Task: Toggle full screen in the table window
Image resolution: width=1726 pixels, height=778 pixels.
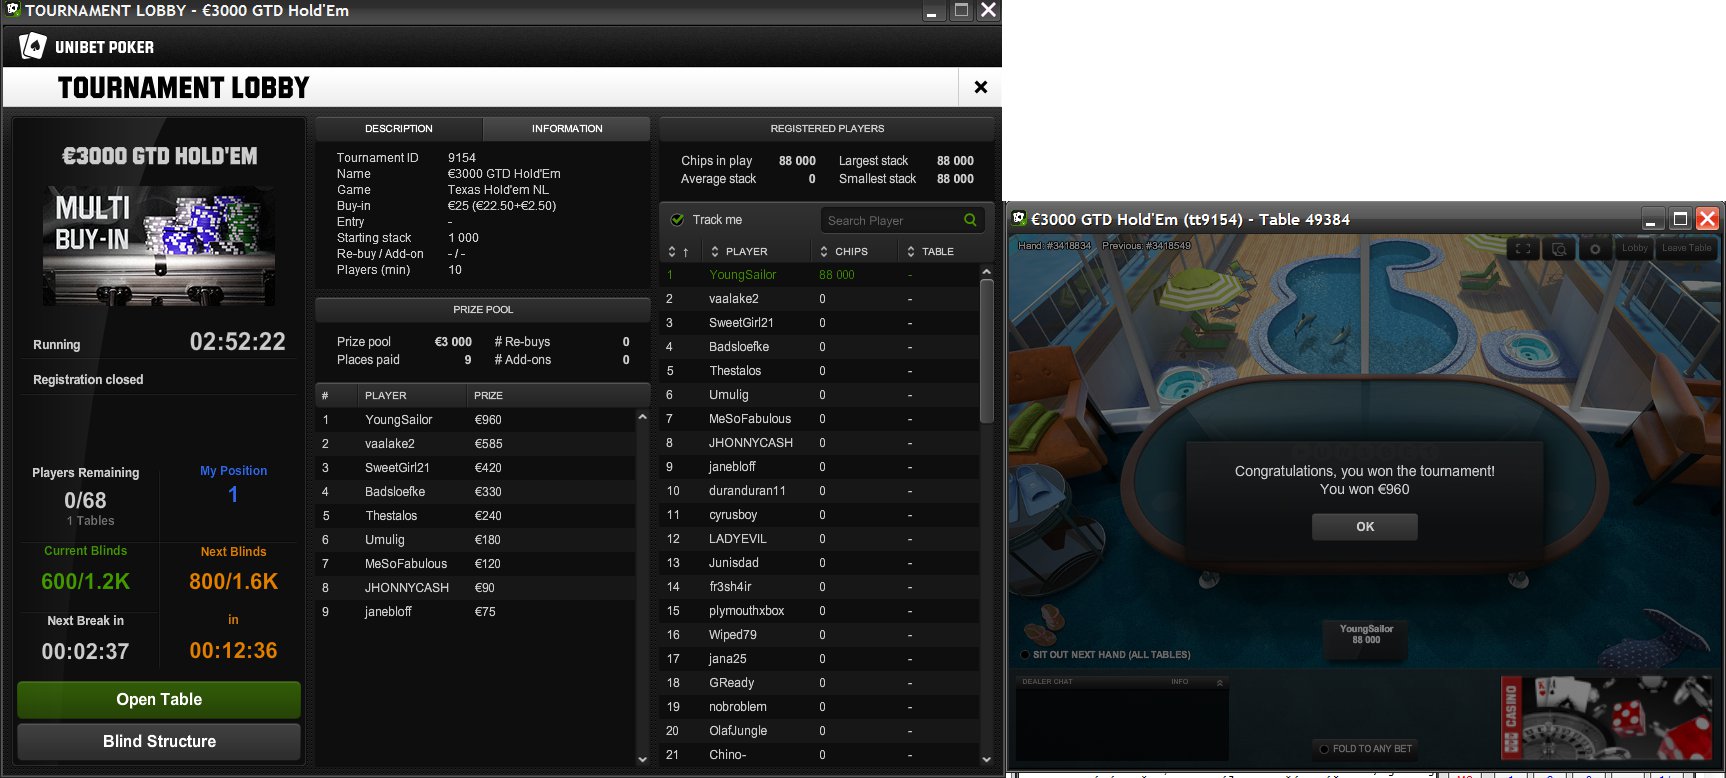Action: (1523, 249)
